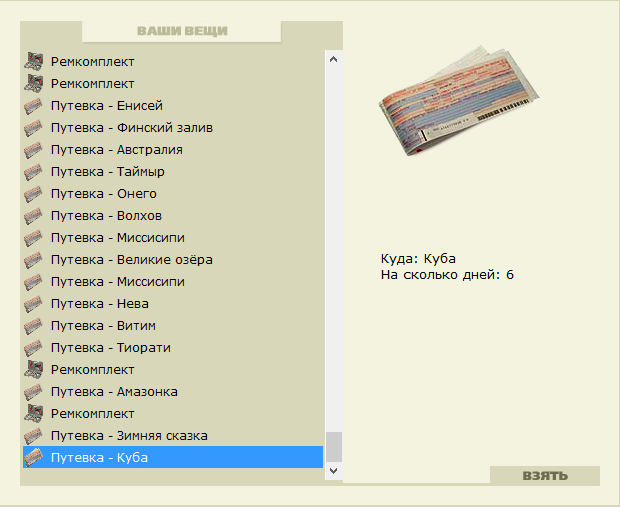The width and height of the screenshot is (620, 507).
Task: Click the large ticket booklet preview image
Action: coord(459,101)
